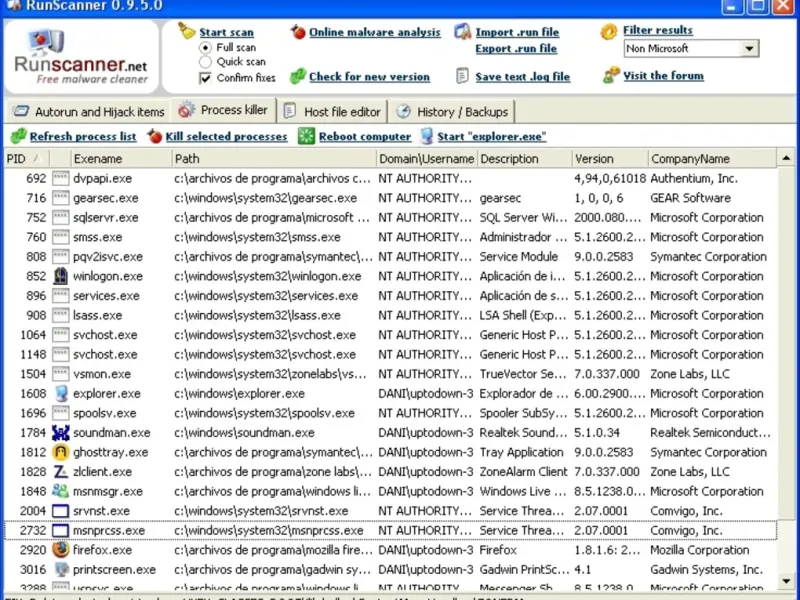
Task: Open the History / Backups tab
Action: (x=453, y=112)
